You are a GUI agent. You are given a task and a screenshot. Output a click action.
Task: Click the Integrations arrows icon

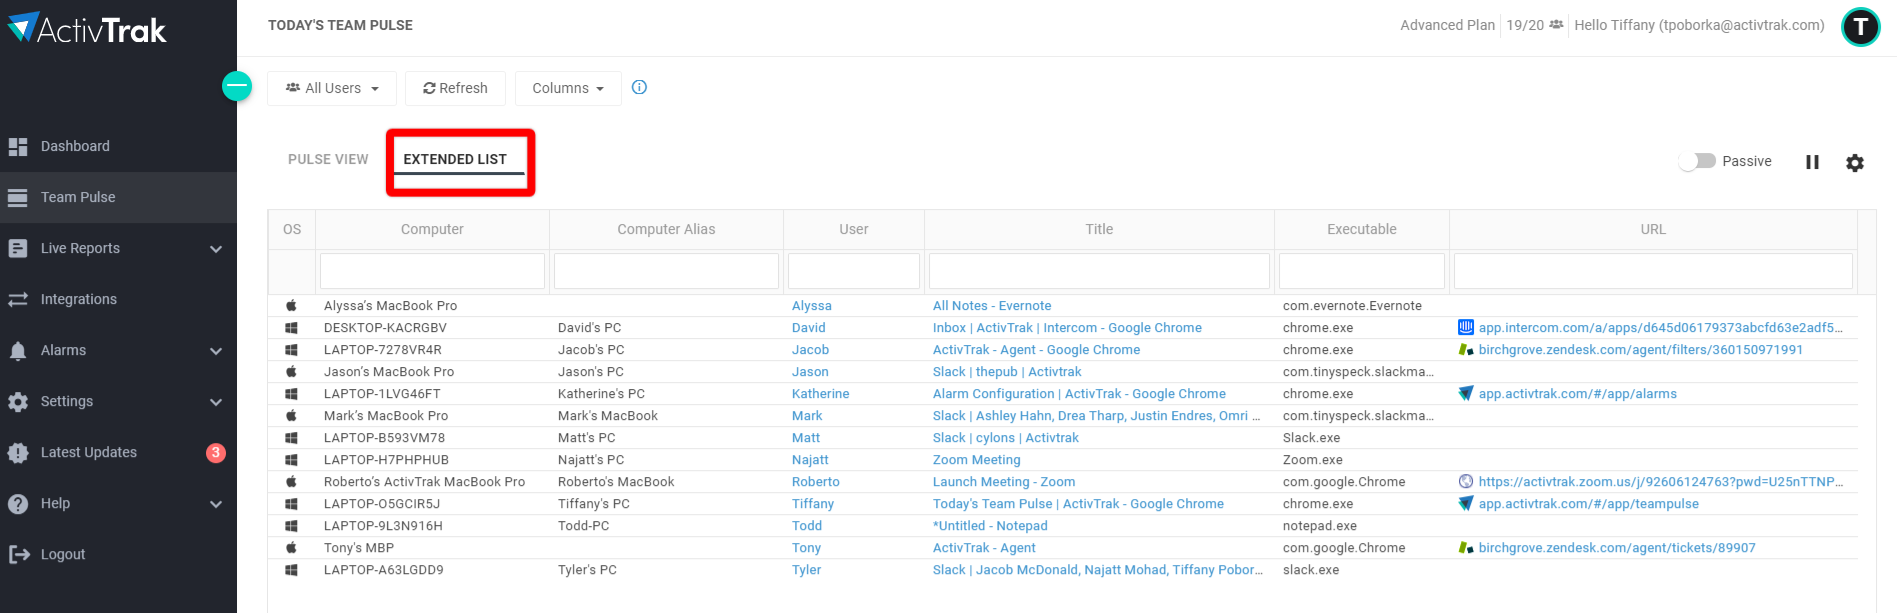[x=18, y=300]
